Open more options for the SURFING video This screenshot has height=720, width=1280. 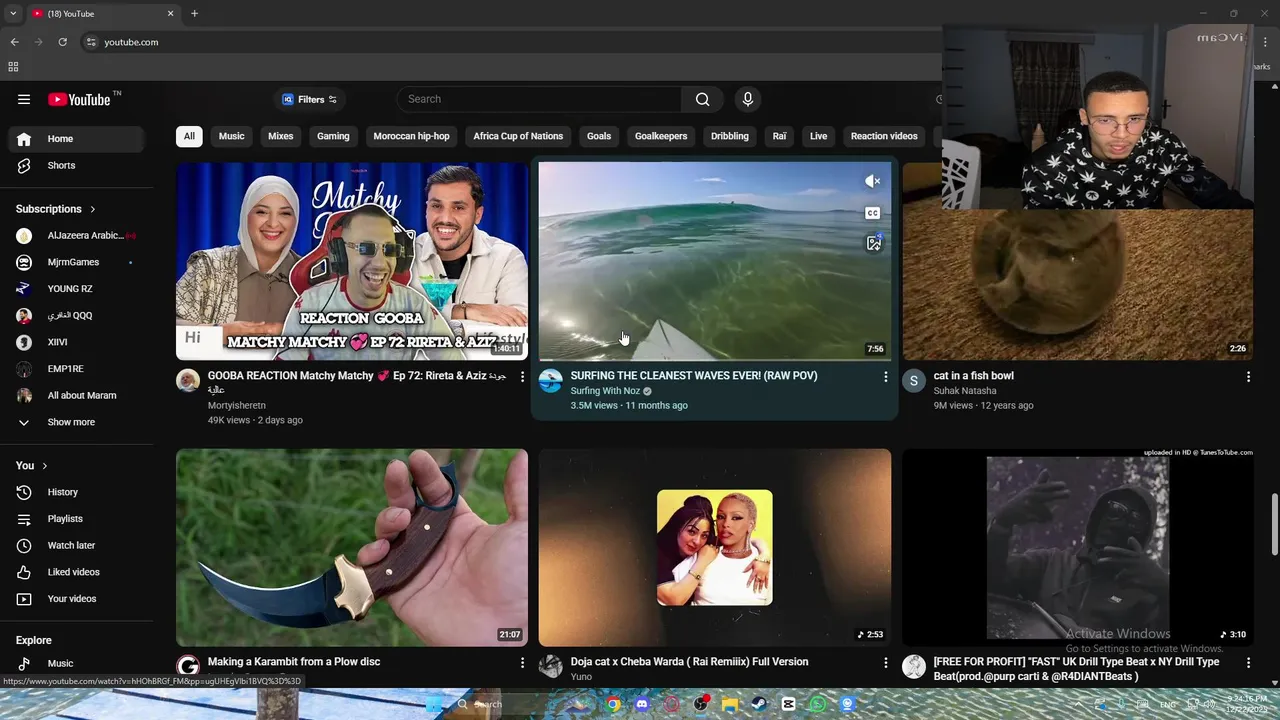885,377
